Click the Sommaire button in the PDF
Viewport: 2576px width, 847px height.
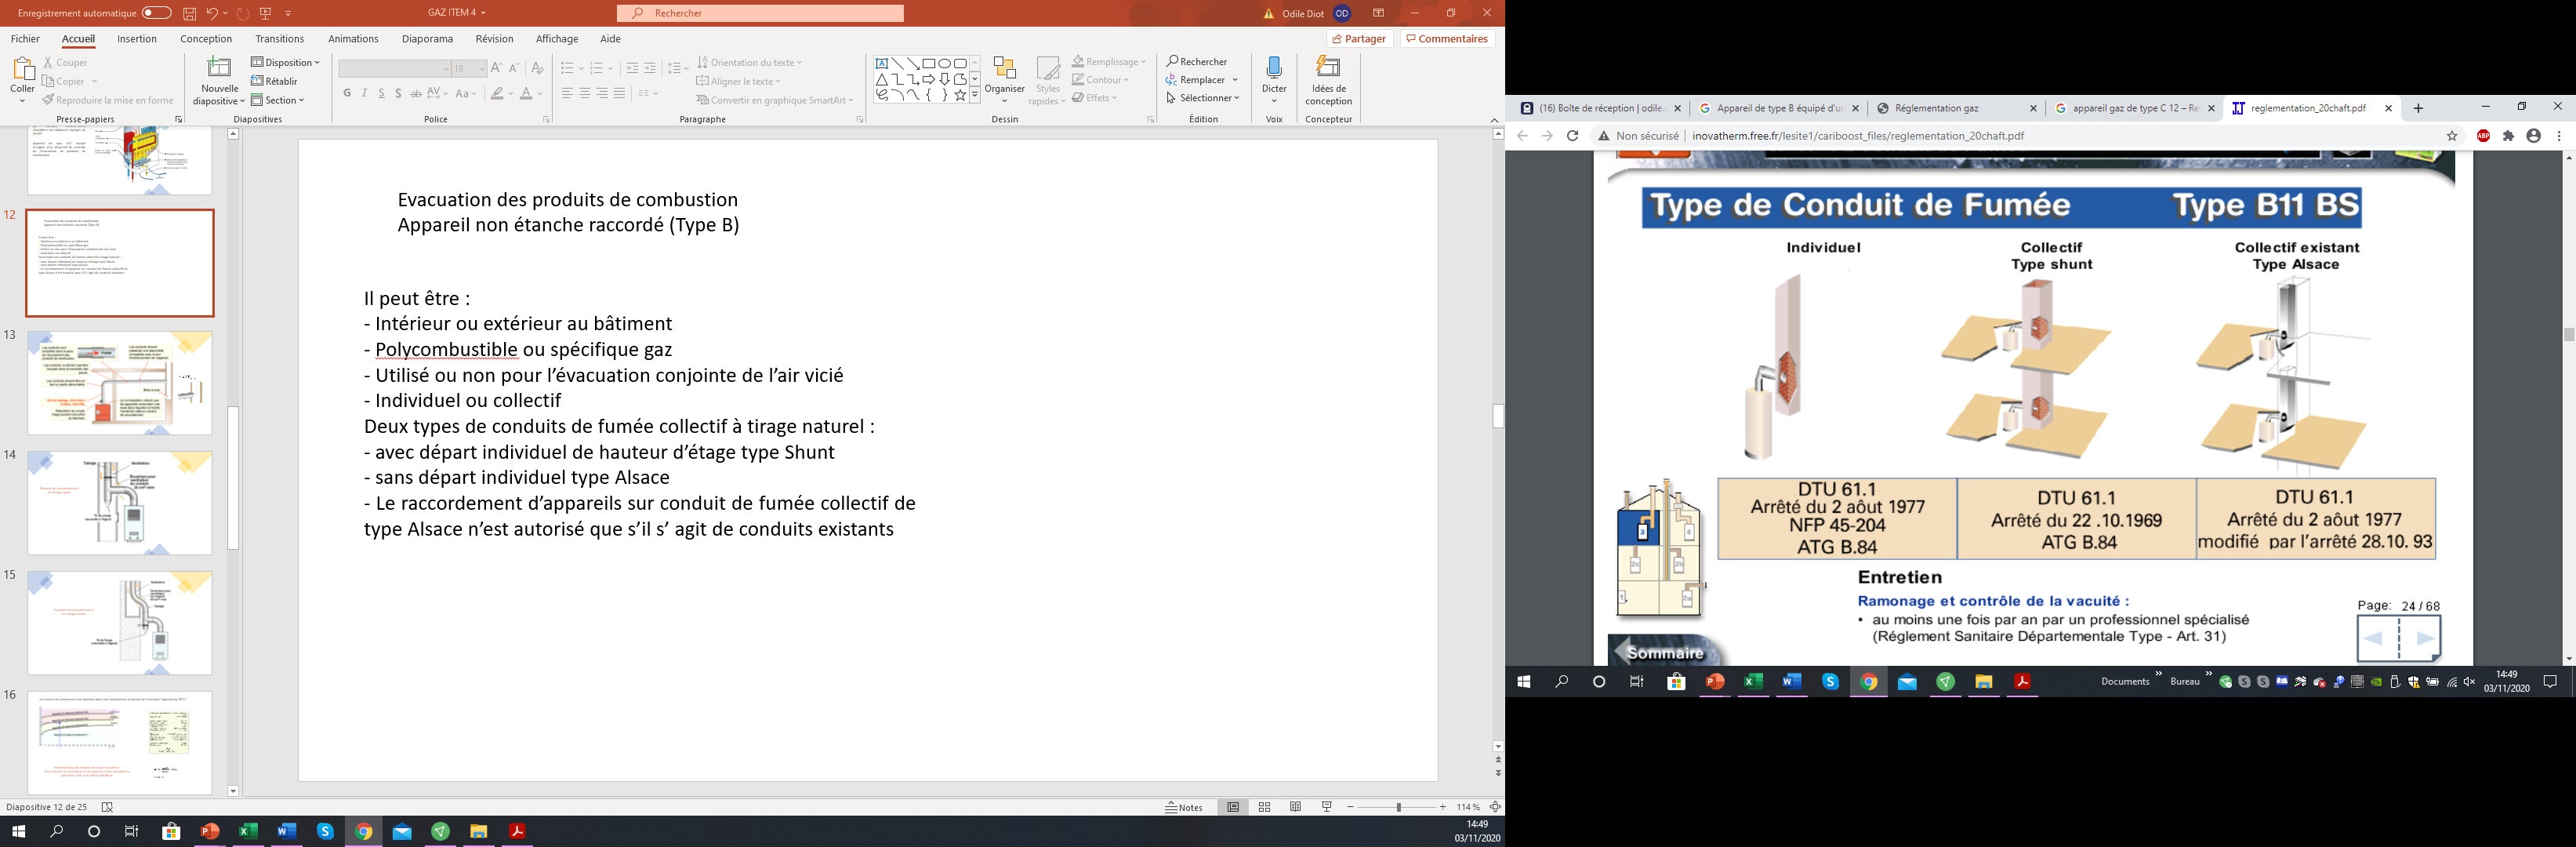tap(1666, 652)
